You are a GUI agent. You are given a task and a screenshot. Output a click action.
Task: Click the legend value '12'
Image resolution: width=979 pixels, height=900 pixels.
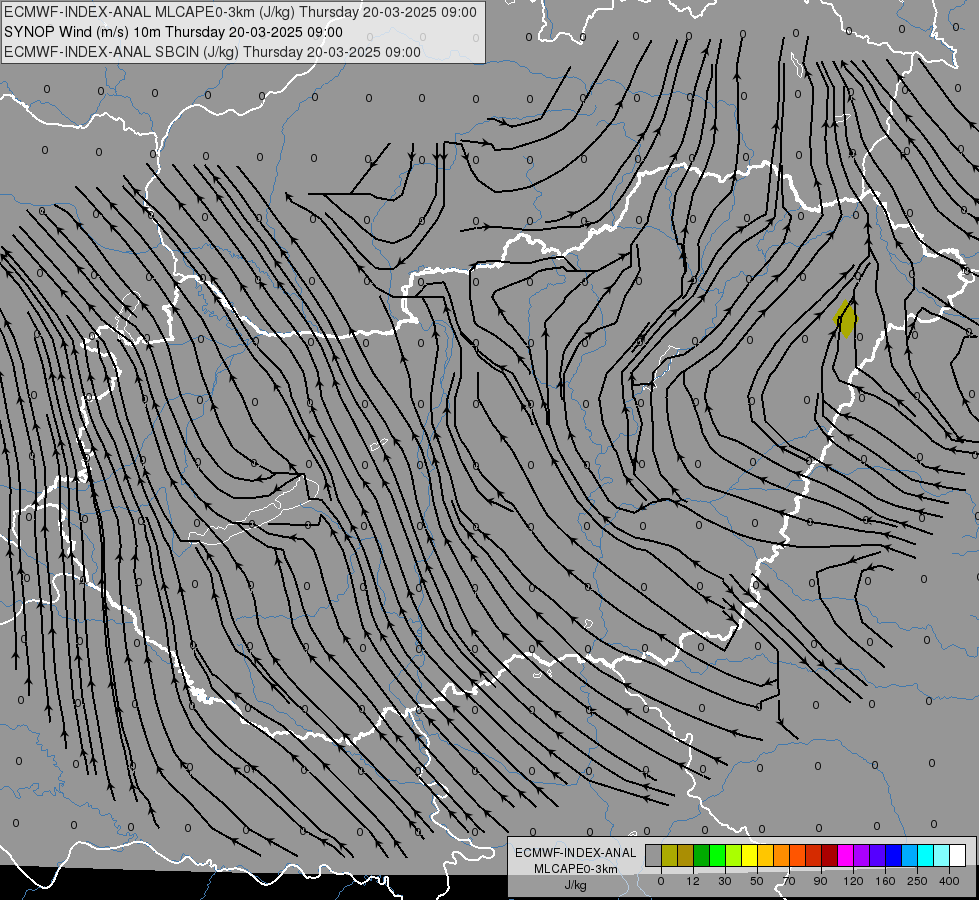click(693, 881)
